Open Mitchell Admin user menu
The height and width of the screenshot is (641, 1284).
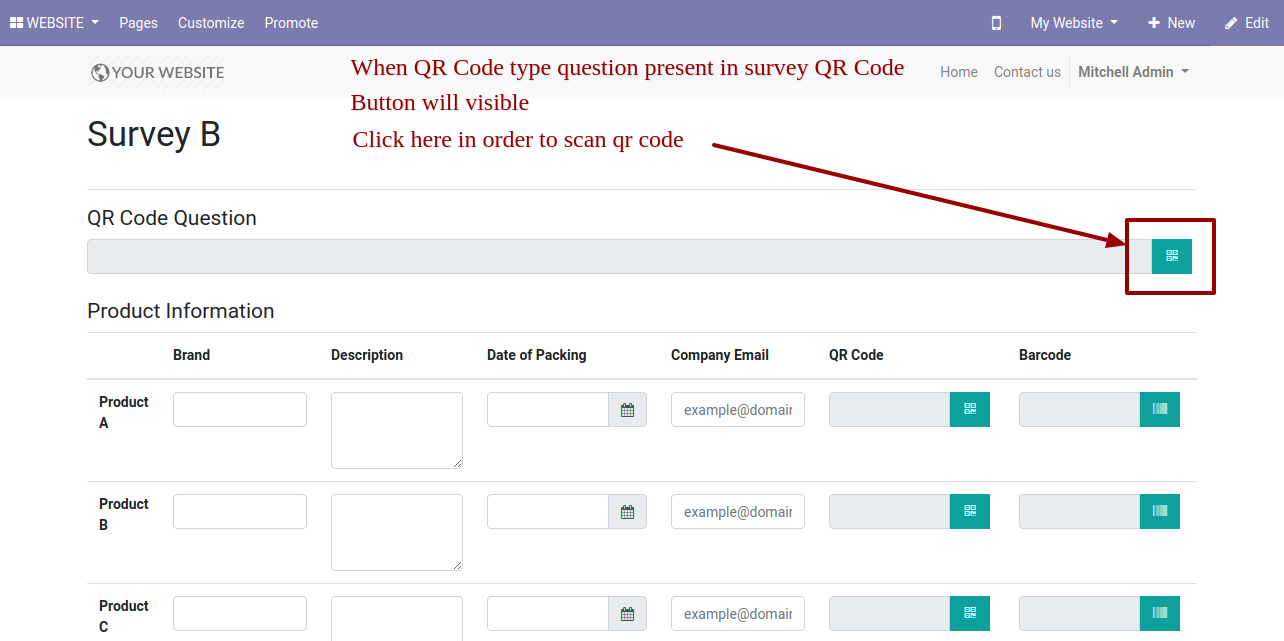coord(1133,72)
